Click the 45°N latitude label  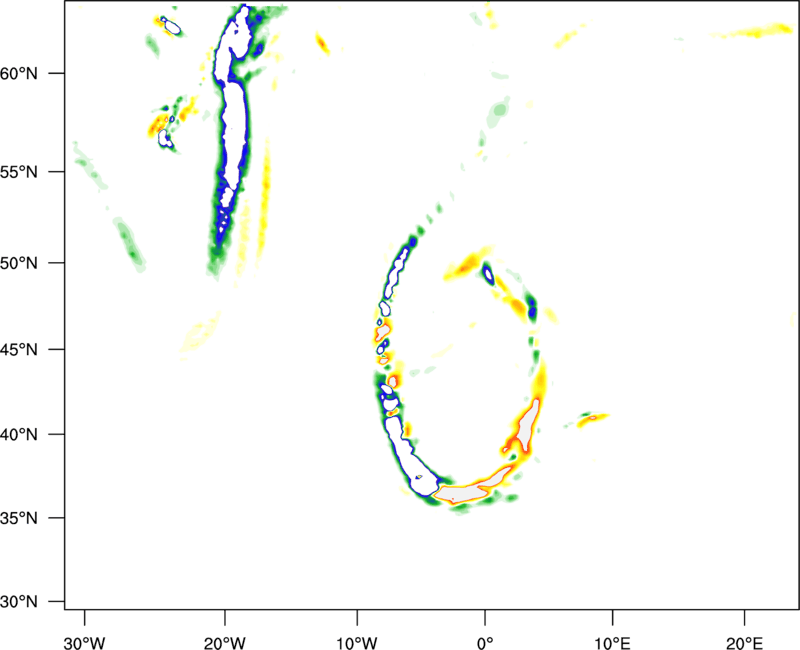tap(19, 350)
